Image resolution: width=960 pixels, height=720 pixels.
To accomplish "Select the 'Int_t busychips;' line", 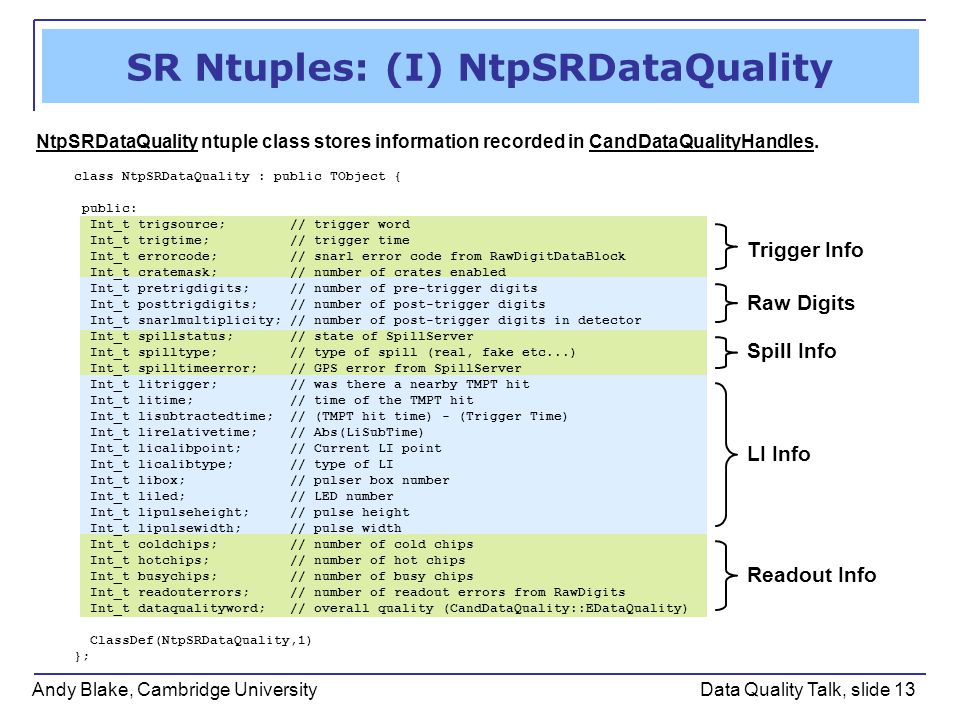I will coord(154,576).
